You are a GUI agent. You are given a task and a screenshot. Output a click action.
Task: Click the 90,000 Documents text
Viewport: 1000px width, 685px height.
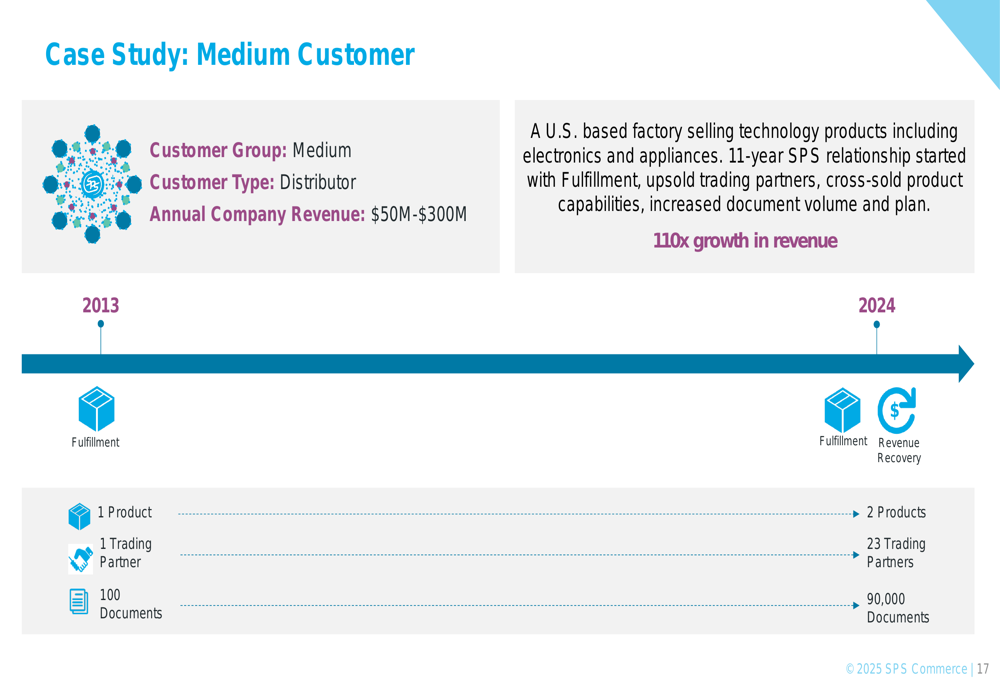[898, 608]
